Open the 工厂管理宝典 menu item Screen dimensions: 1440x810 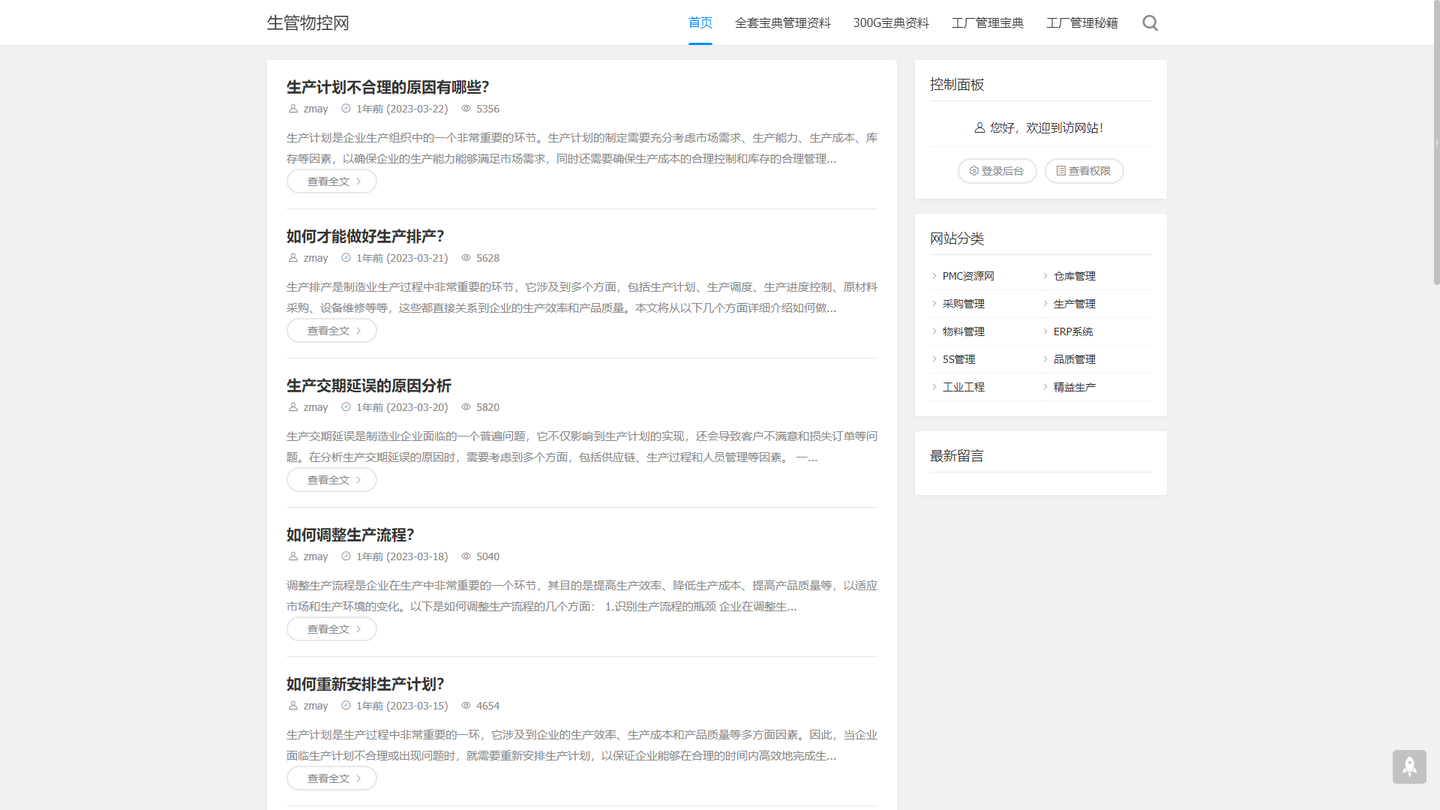pyautogui.click(x=988, y=23)
